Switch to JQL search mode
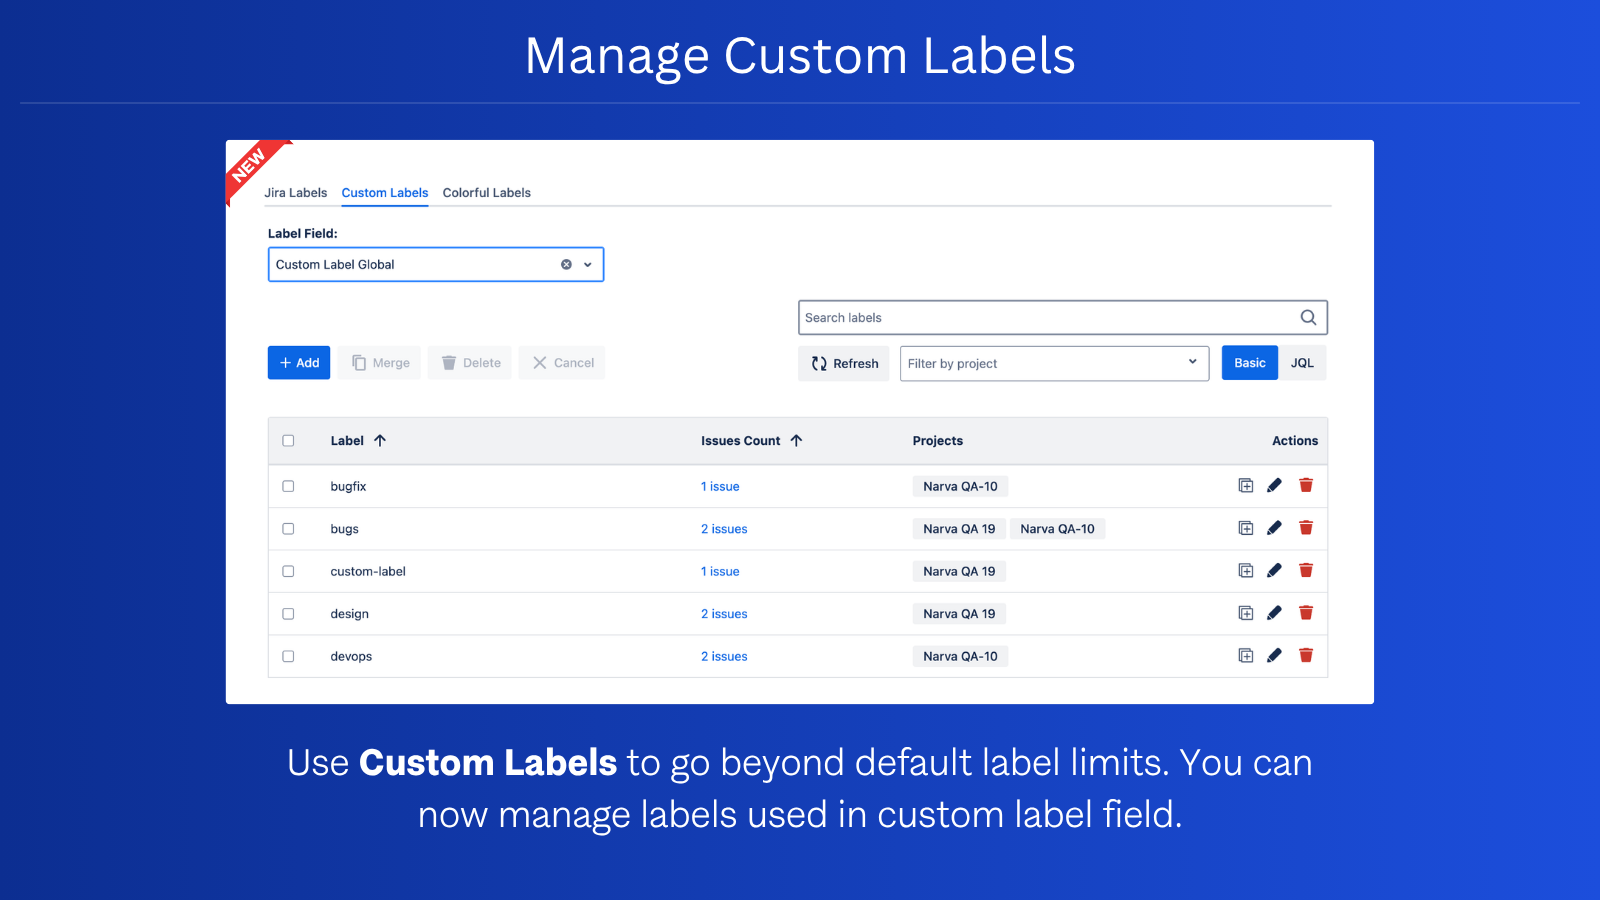1600x900 pixels. 1302,363
